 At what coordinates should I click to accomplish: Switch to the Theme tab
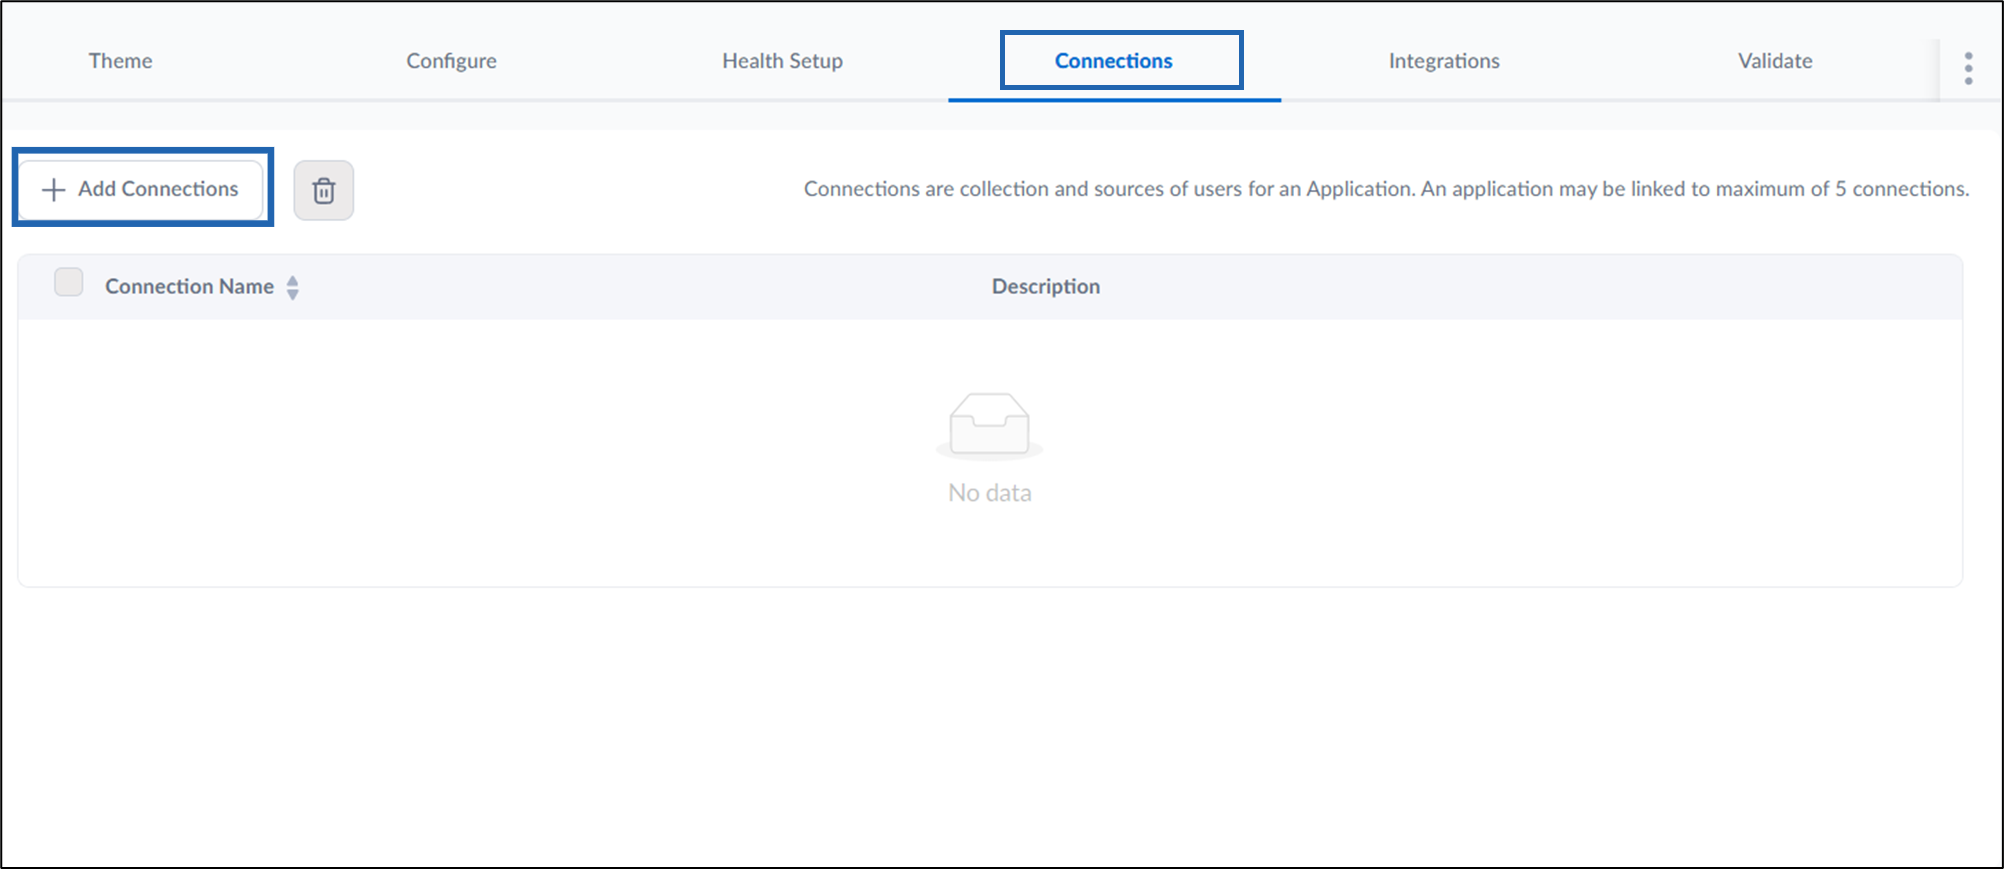point(121,61)
